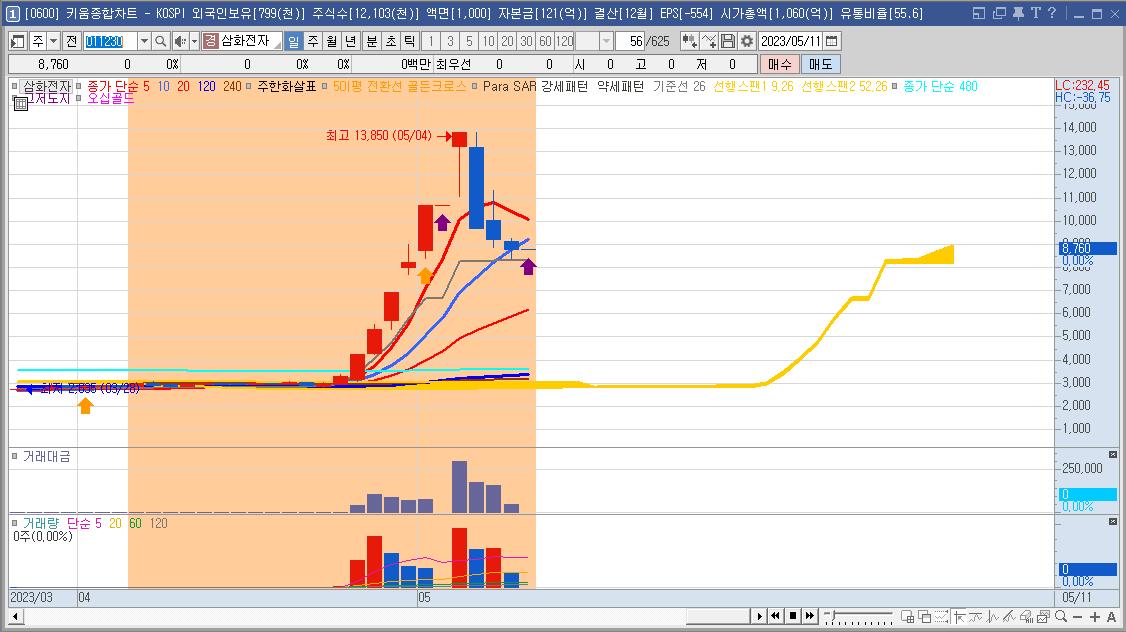Viewport: 1126px width, 632px height.
Task: Save chart settings with floppy disk icon
Action: (x=727, y=42)
